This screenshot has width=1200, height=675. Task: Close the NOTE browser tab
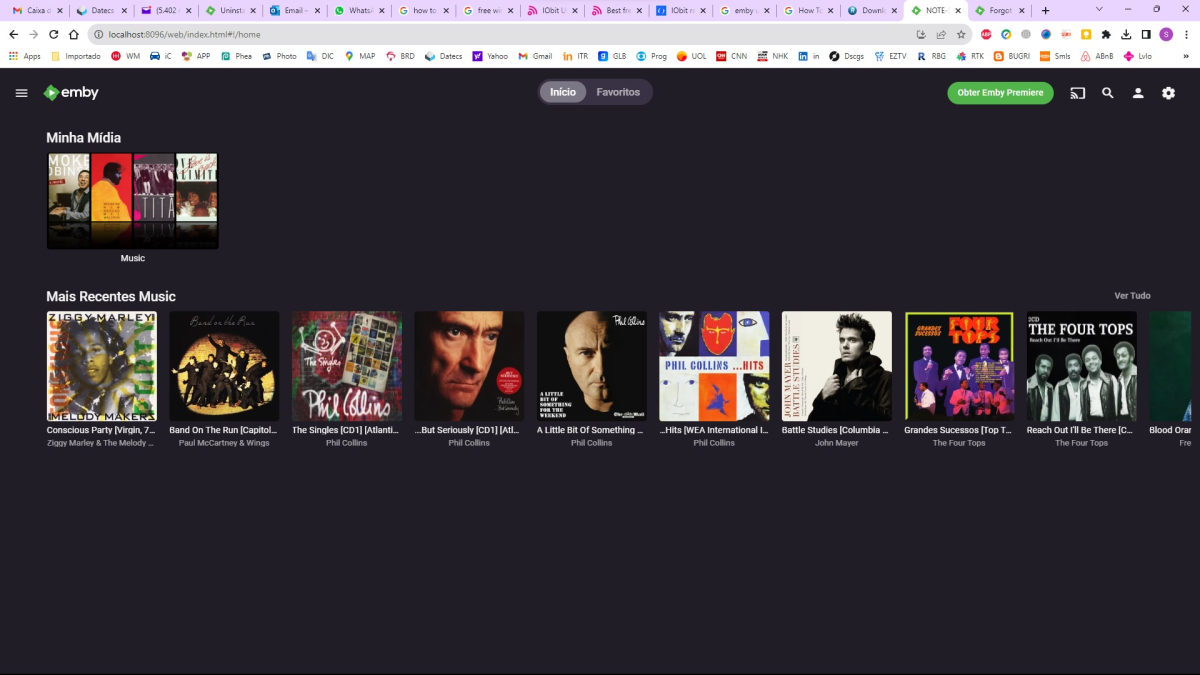(958, 10)
